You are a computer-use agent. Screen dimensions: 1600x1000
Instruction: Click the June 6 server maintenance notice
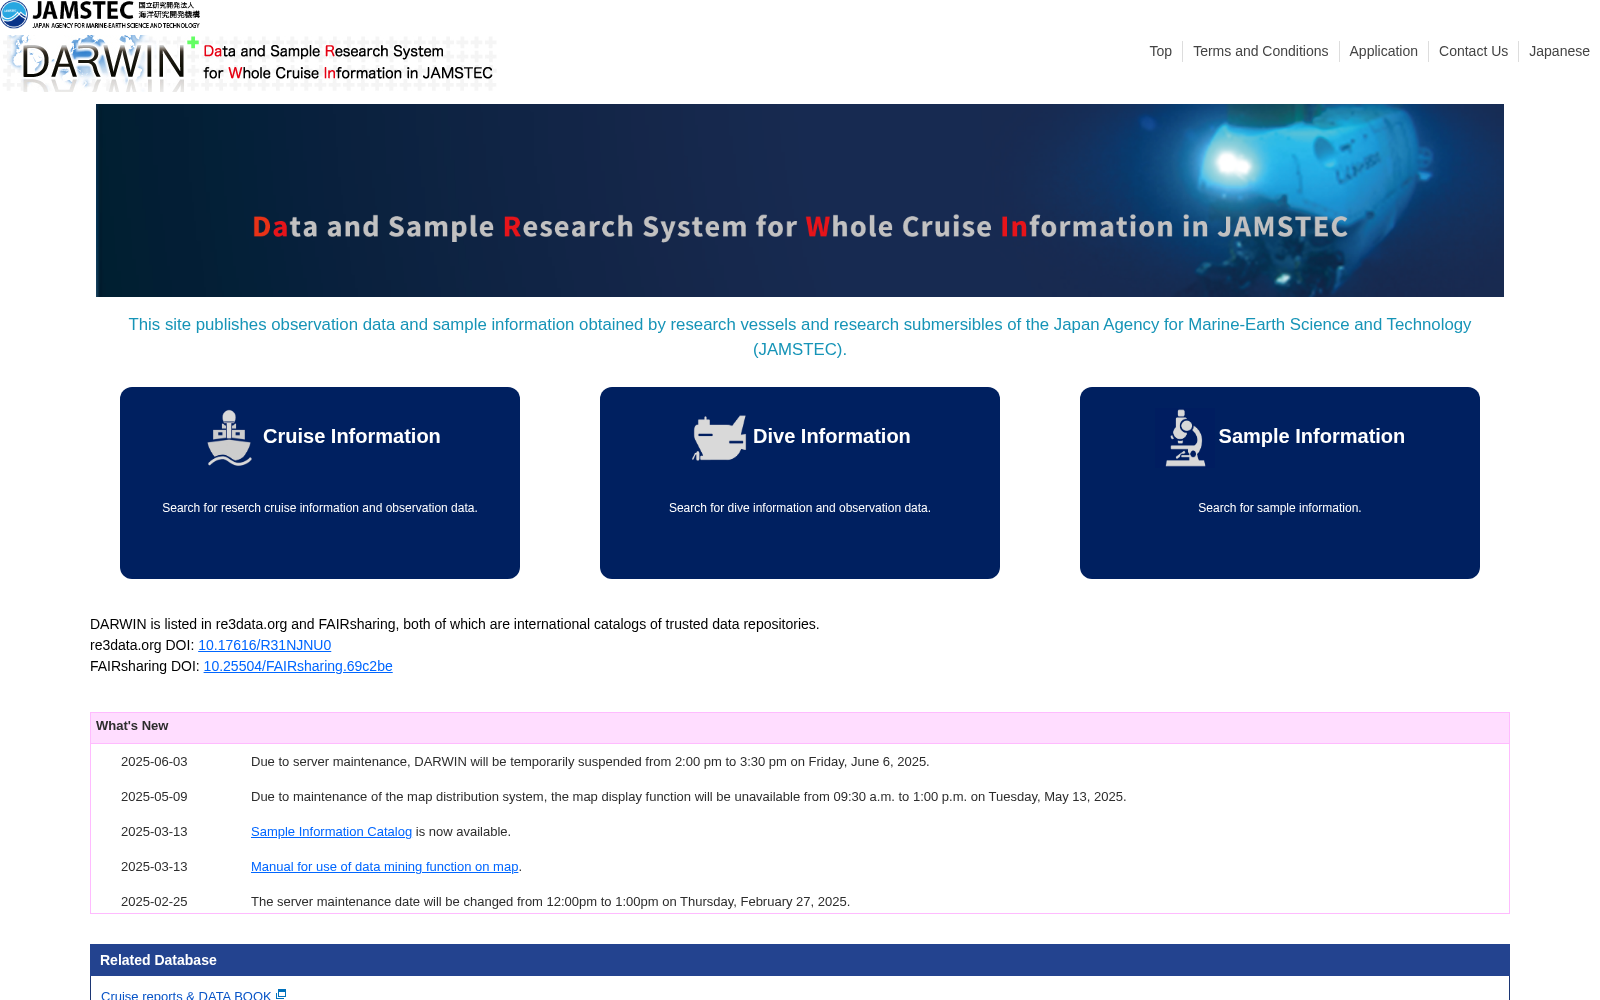590,762
